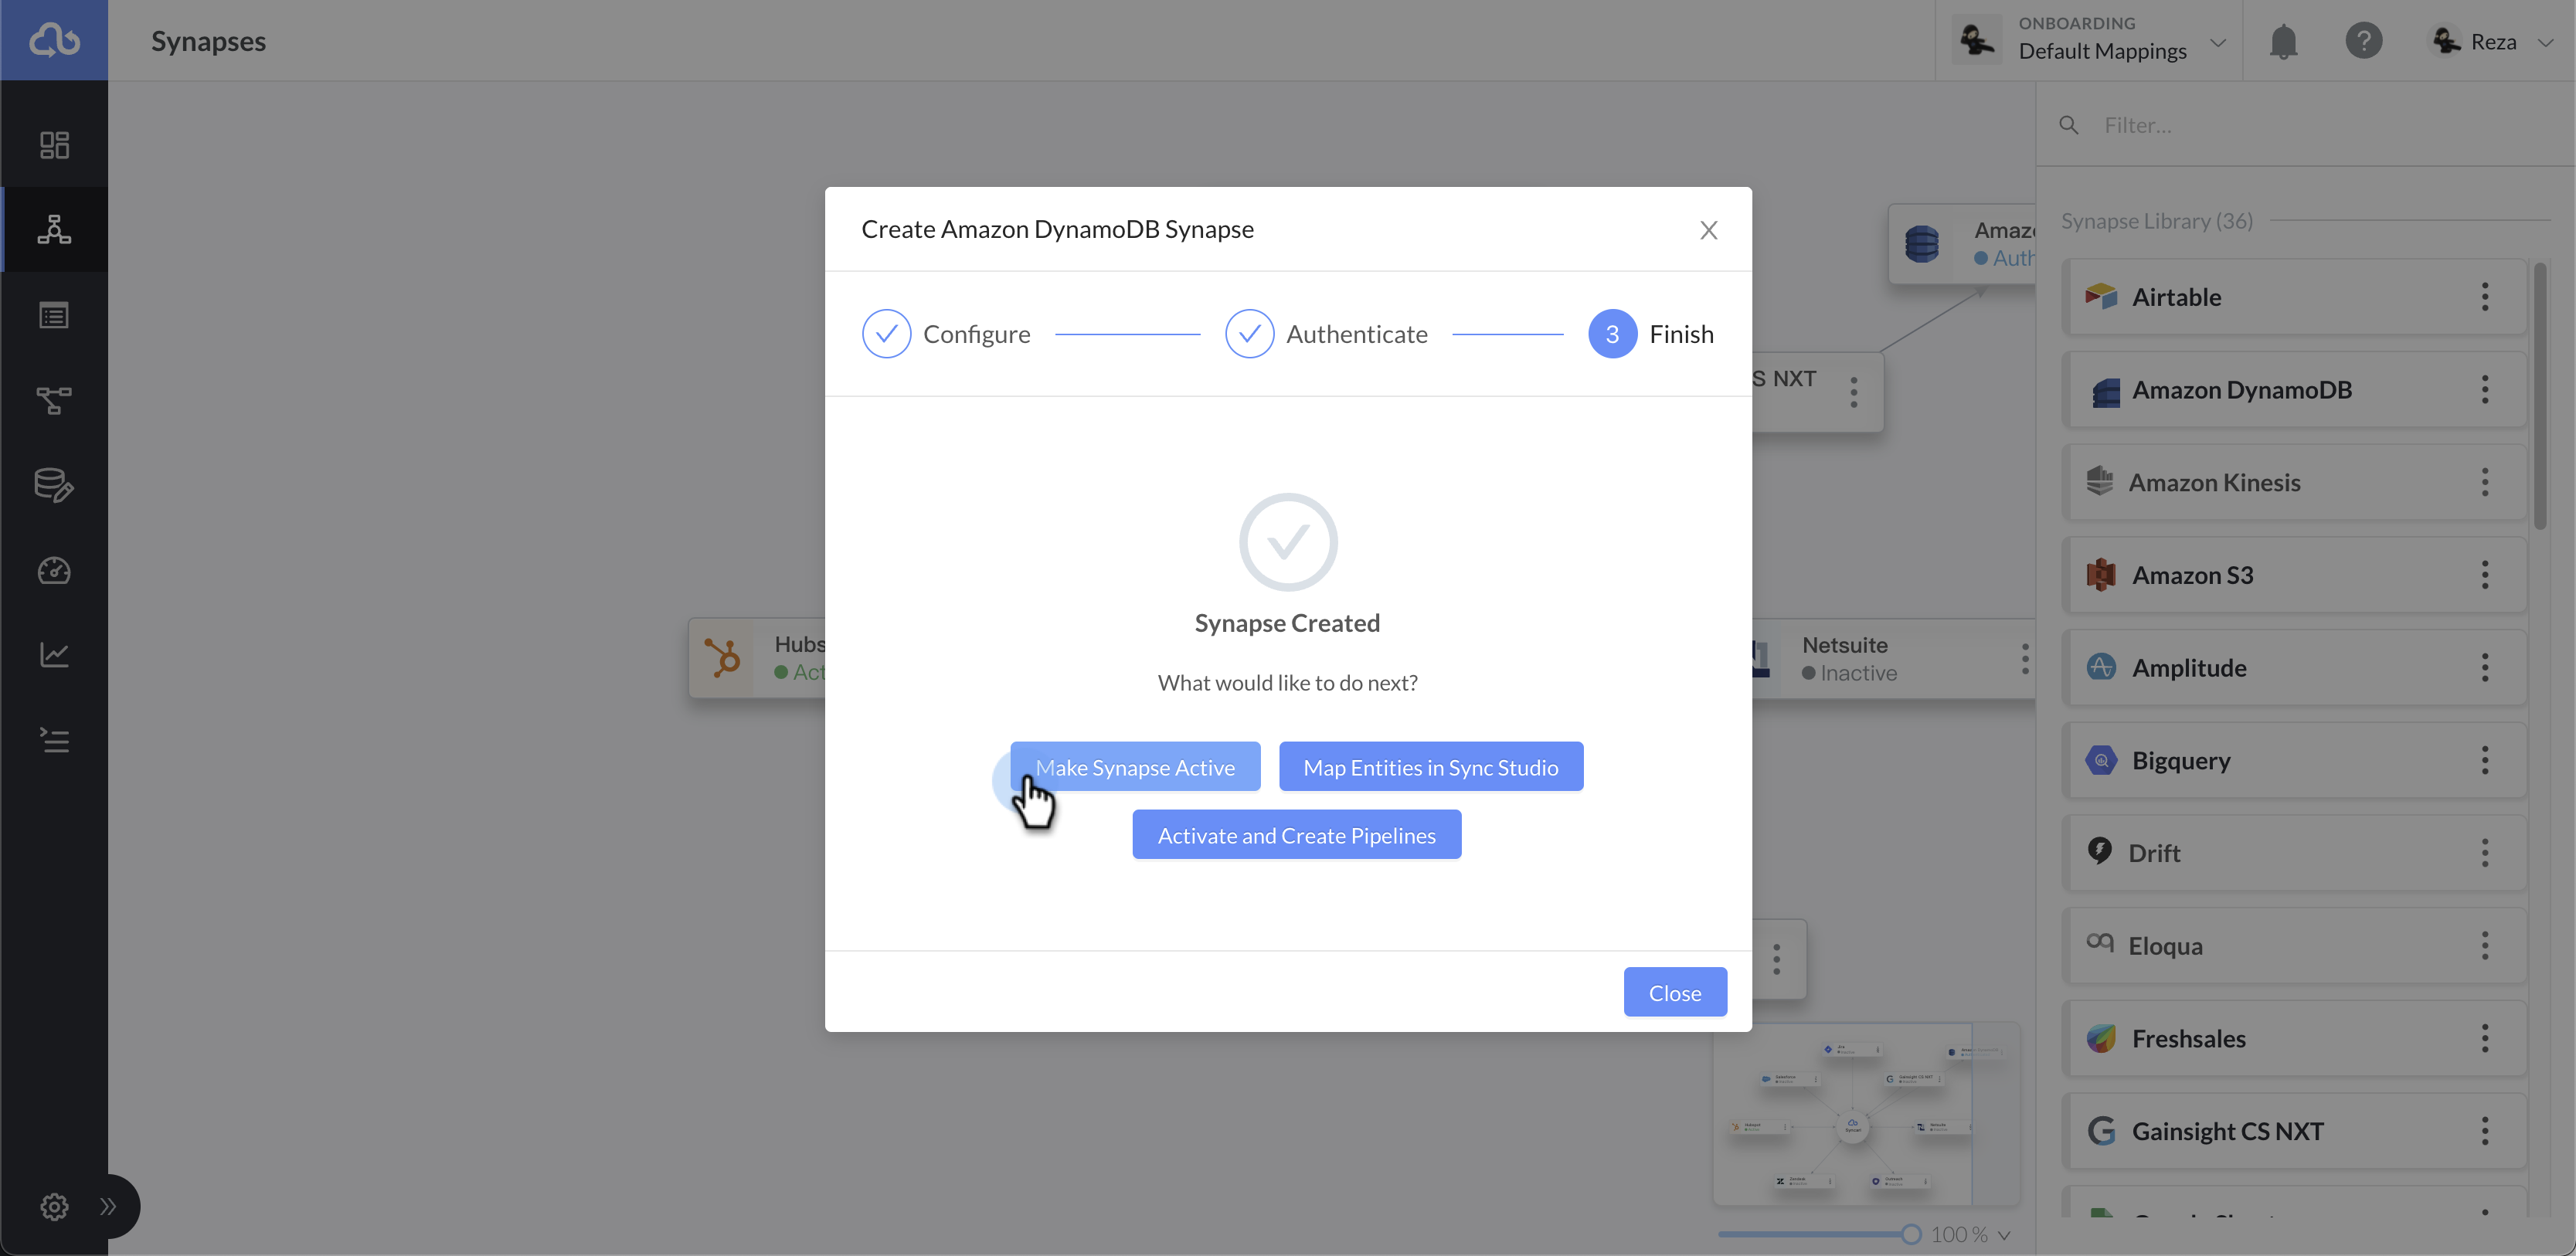
Task: Open the list view icon in sidebar
Action: pos(54,316)
